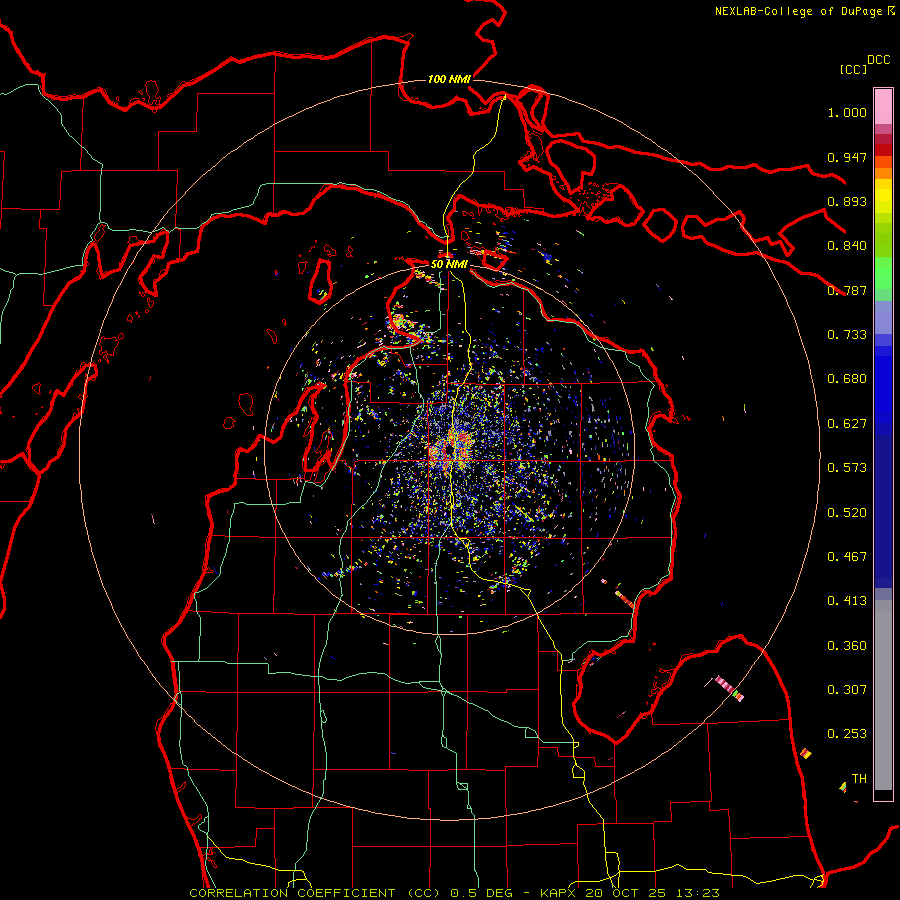Click the DCC product label

tap(878, 60)
